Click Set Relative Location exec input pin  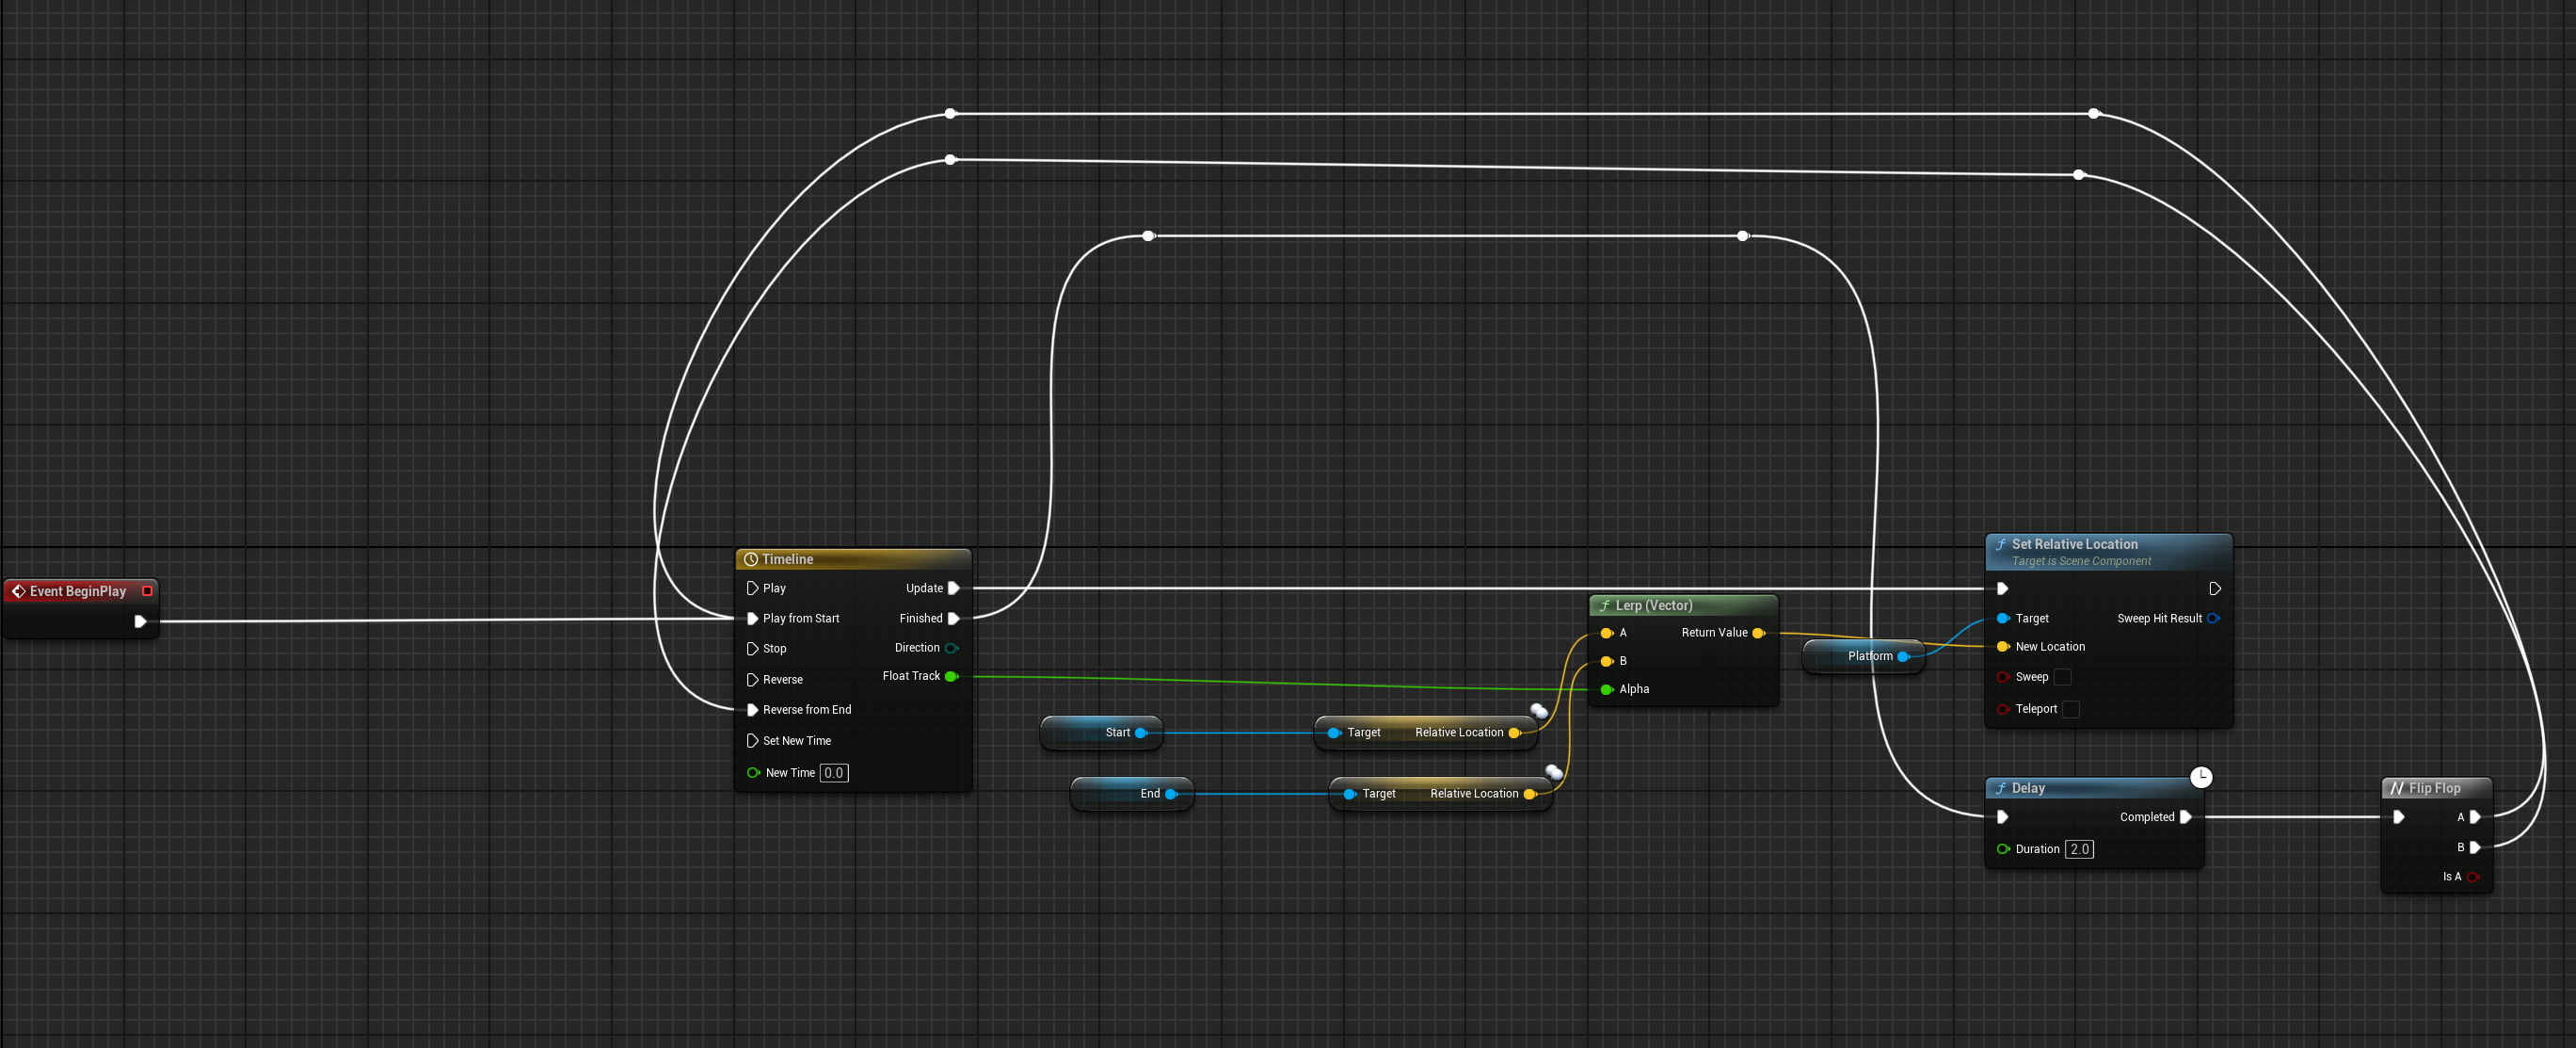click(x=2002, y=588)
